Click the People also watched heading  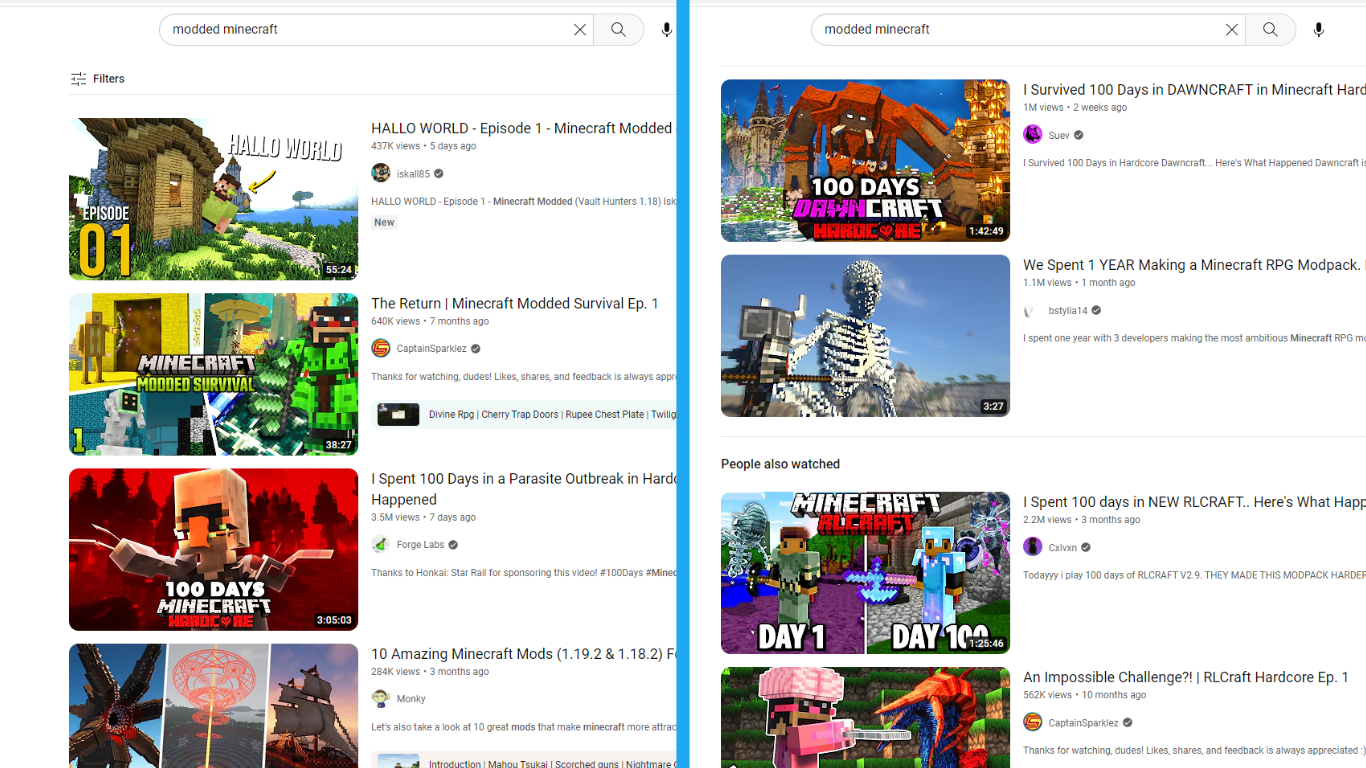coord(780,464)
